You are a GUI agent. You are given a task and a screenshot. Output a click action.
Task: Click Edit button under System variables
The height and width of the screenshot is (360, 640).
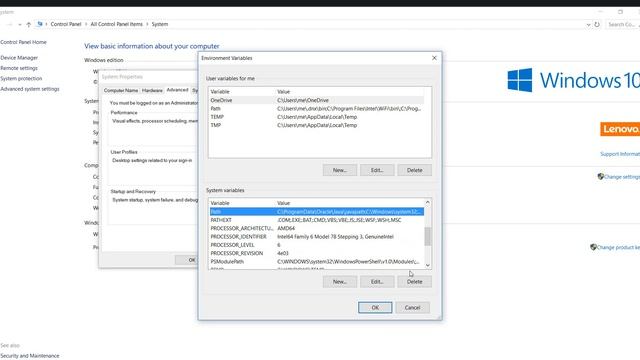377,282
